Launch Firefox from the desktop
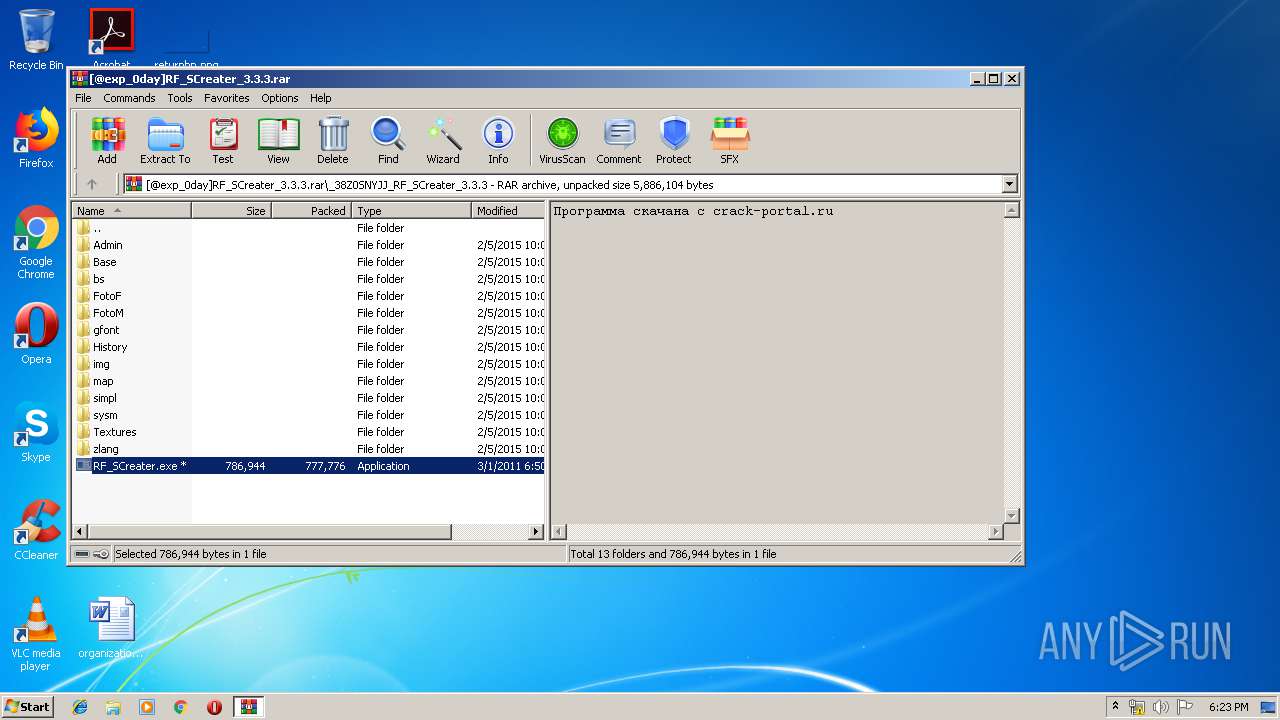1280x720 pixels. 36,138
